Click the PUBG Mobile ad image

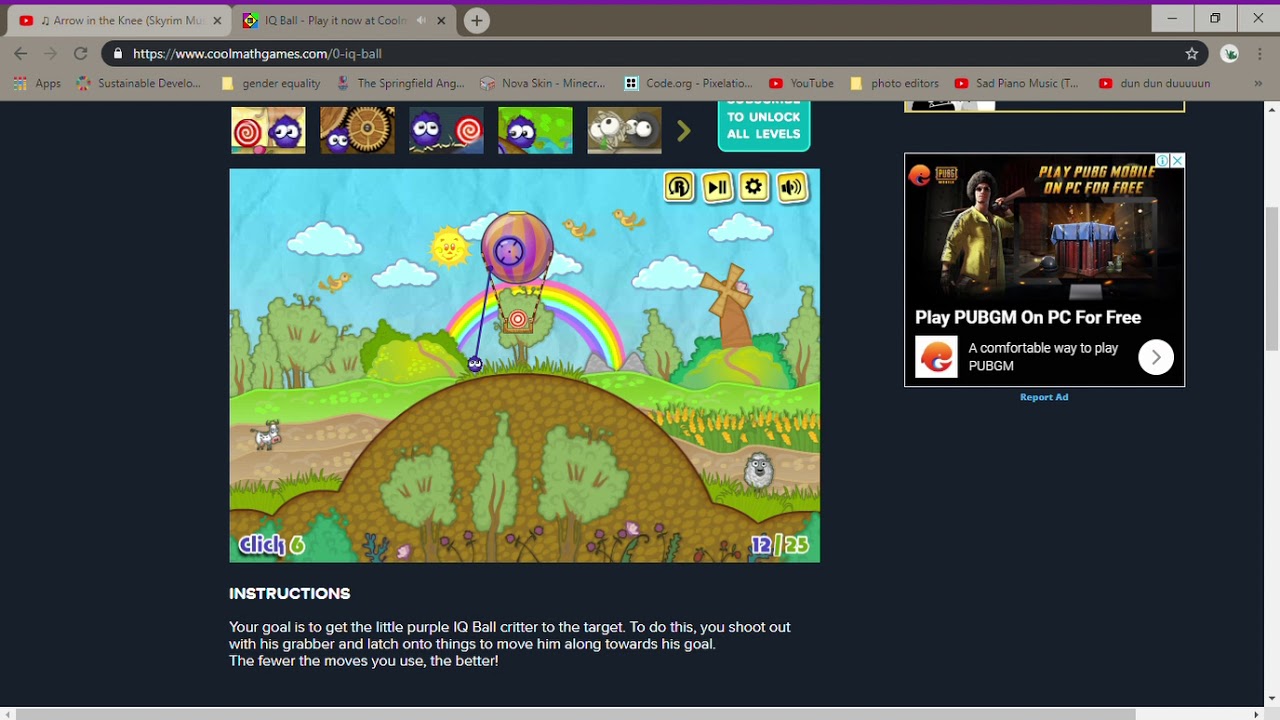1044,227
